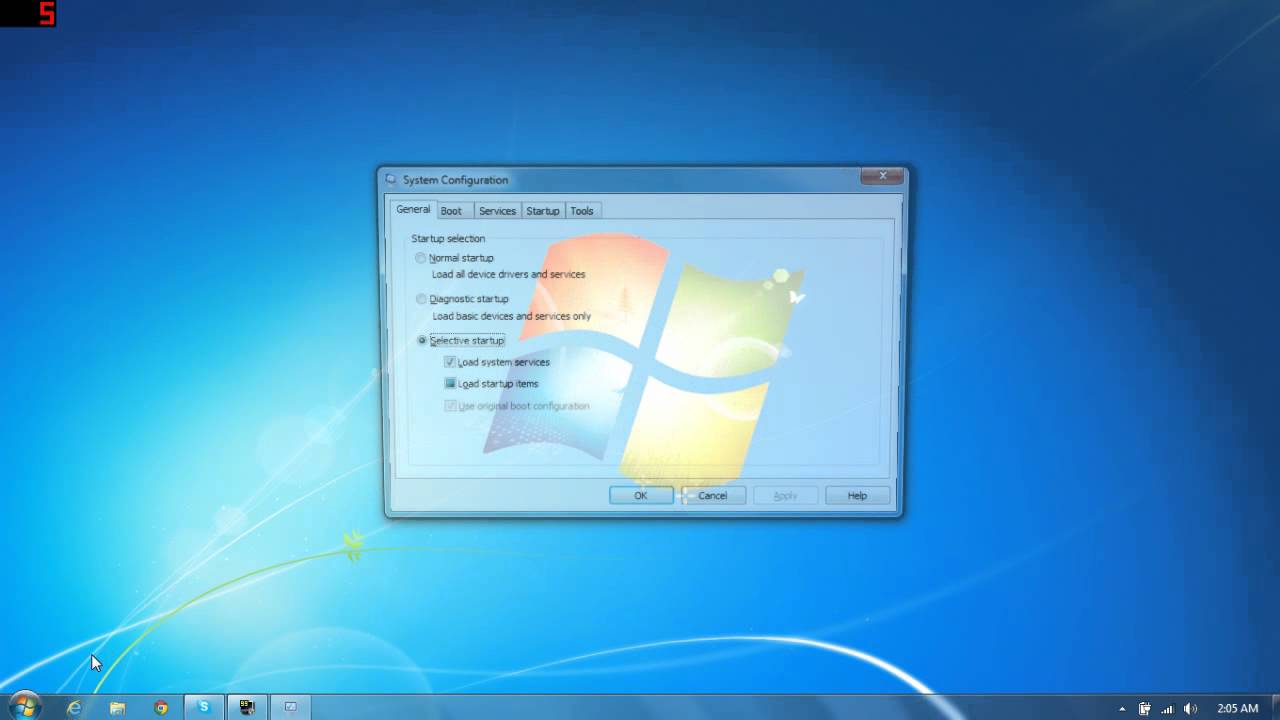
Task: Switch to the Startup tab
Action: point(543,211)
